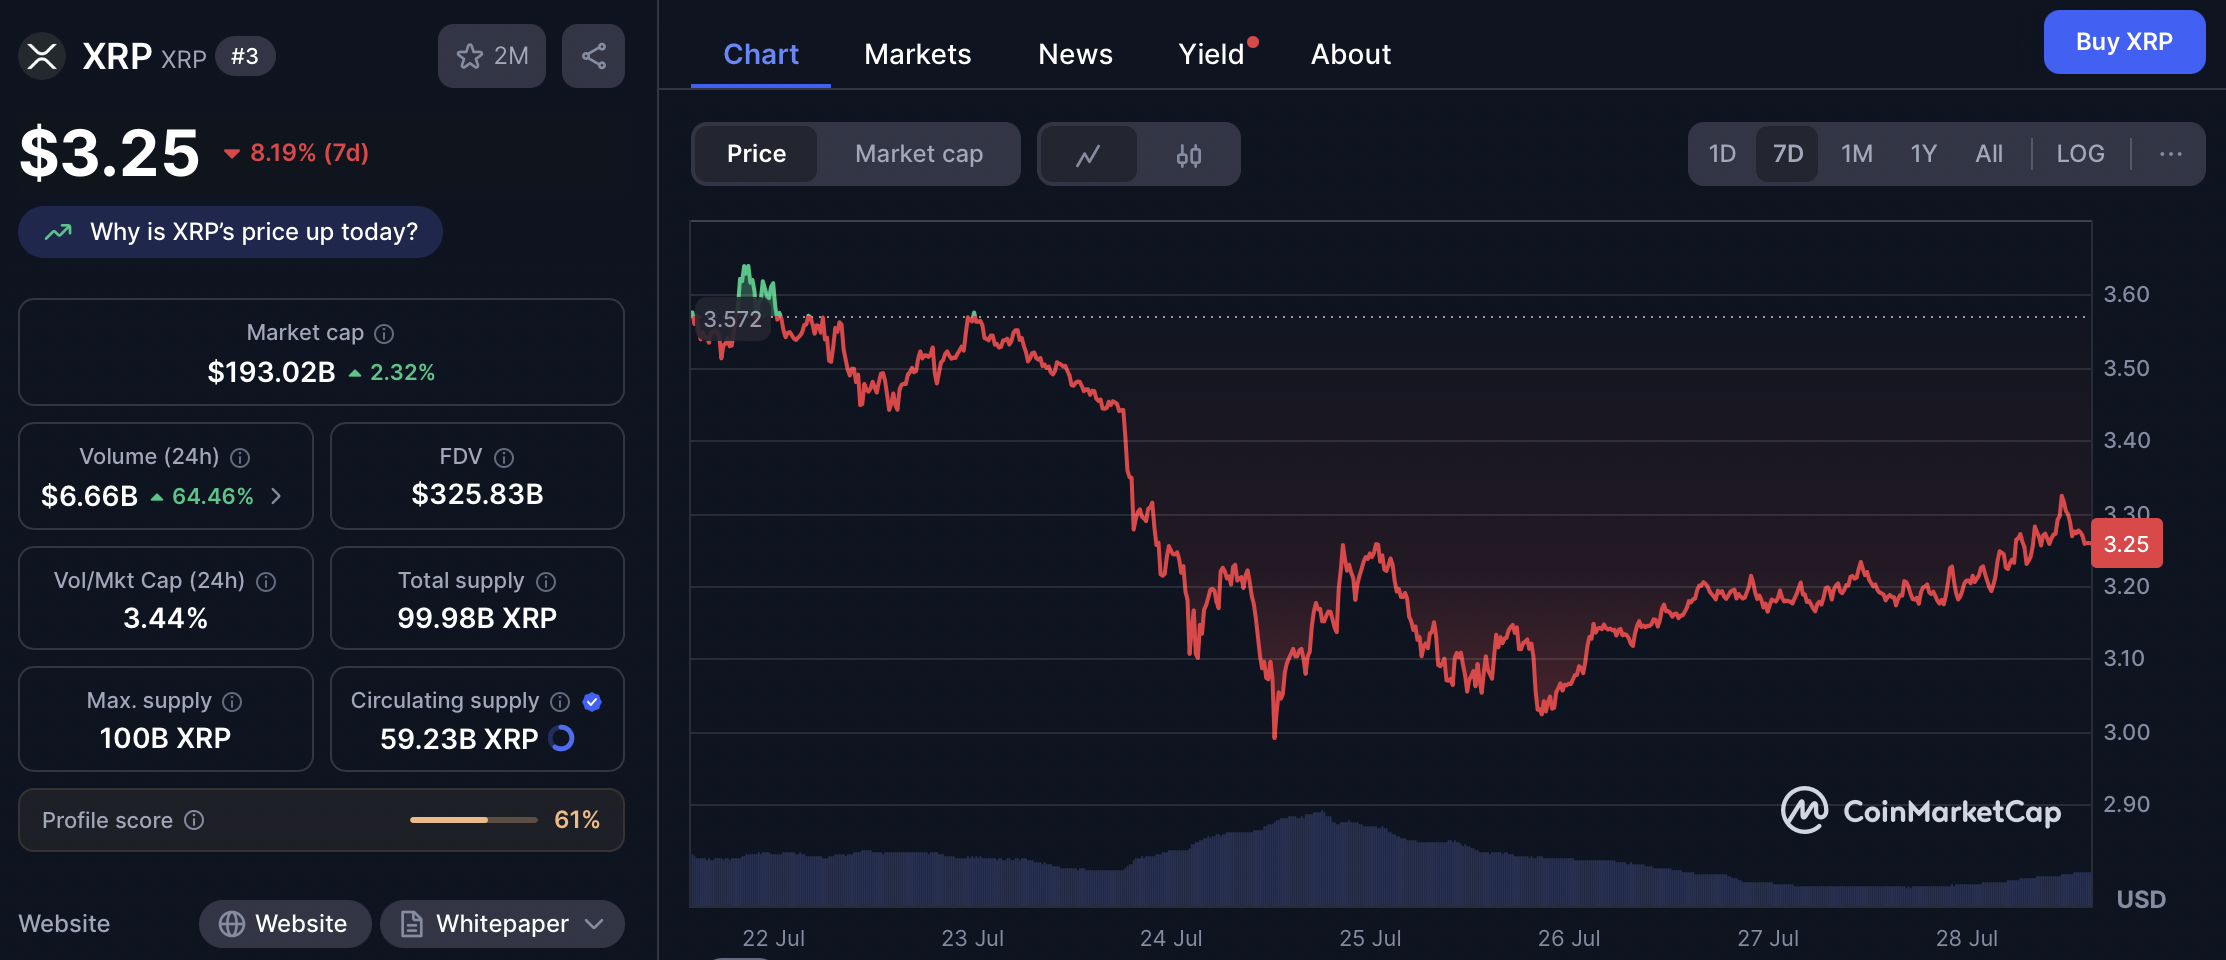Open Volume (24h) info icon
Viewport: 2226px width, 960px height.
click(x=240, y=458)
